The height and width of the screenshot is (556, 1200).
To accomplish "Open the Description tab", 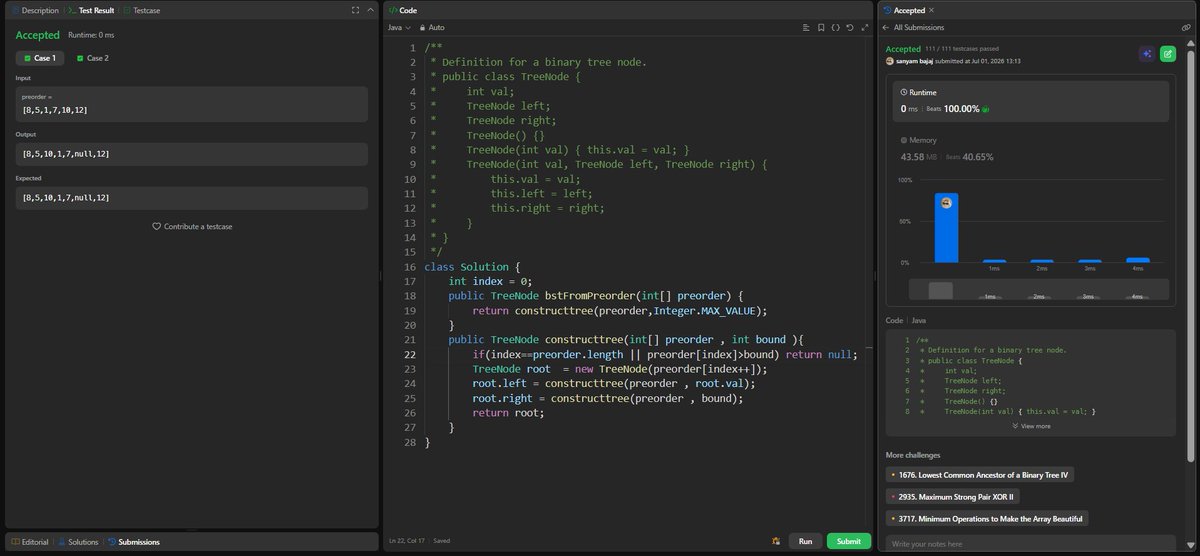I will [34, 9].
